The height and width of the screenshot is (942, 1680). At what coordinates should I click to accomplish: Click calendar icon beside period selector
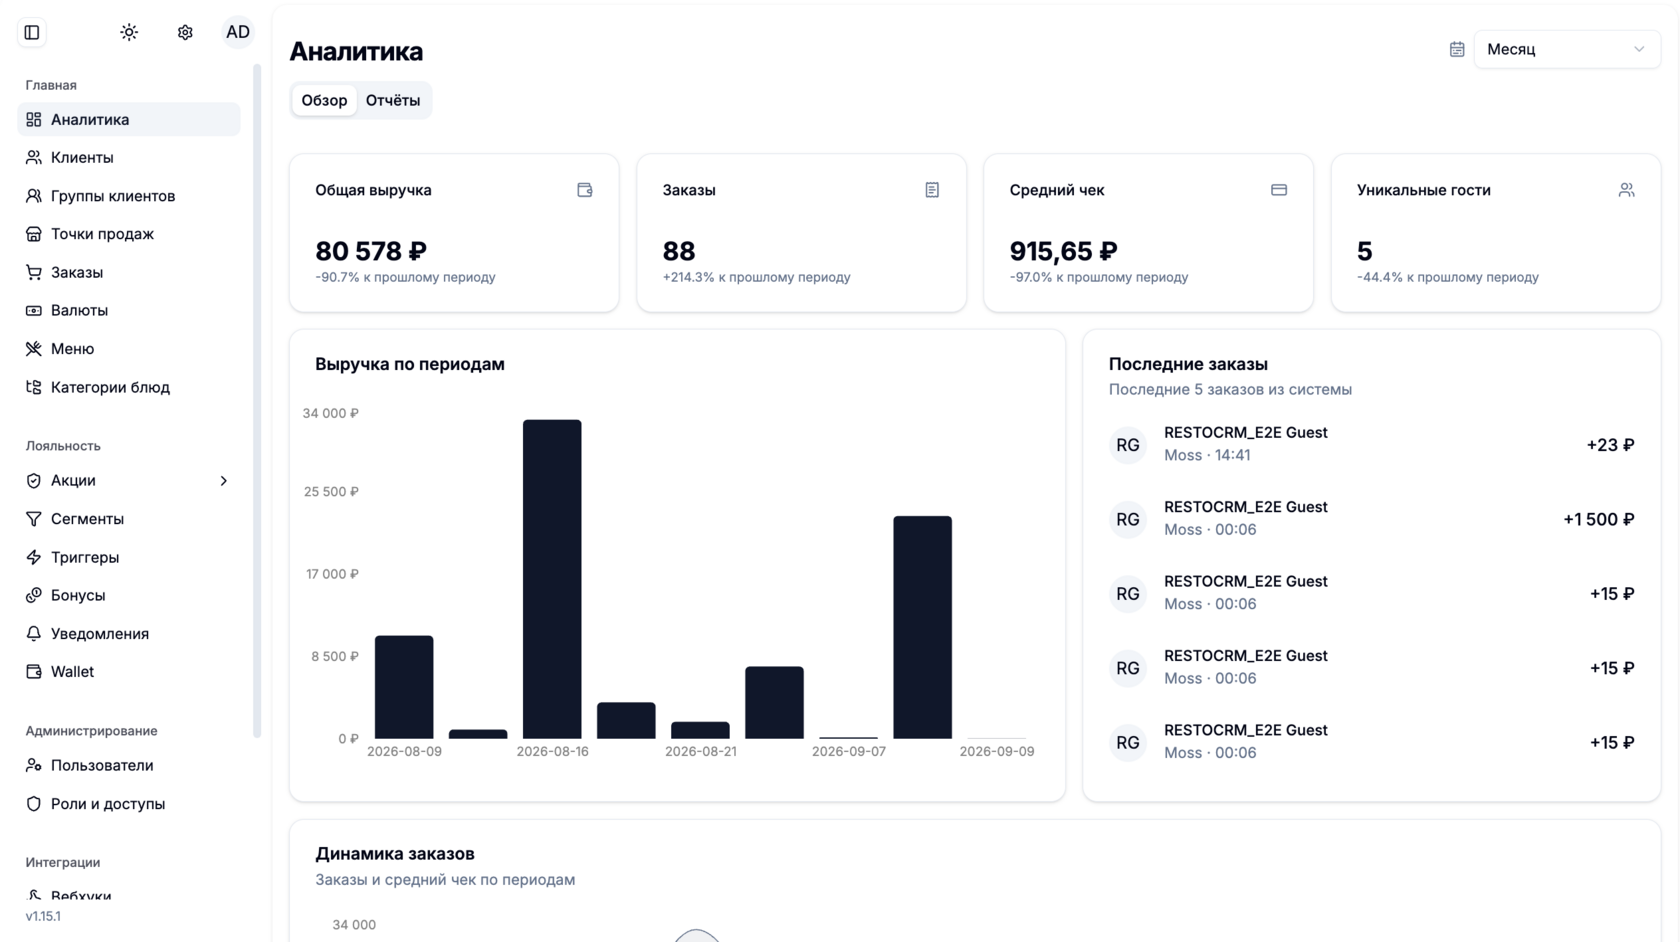click(1457, 49)
